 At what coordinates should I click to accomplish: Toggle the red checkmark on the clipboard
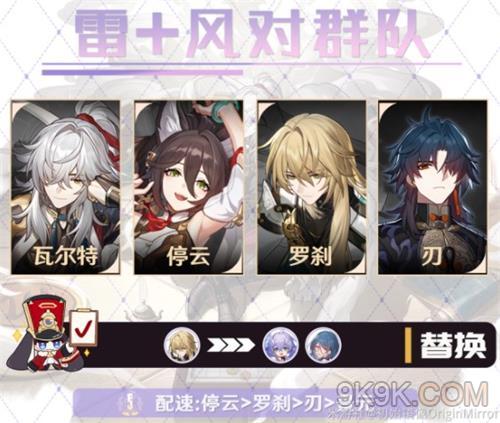coord(84,327)
